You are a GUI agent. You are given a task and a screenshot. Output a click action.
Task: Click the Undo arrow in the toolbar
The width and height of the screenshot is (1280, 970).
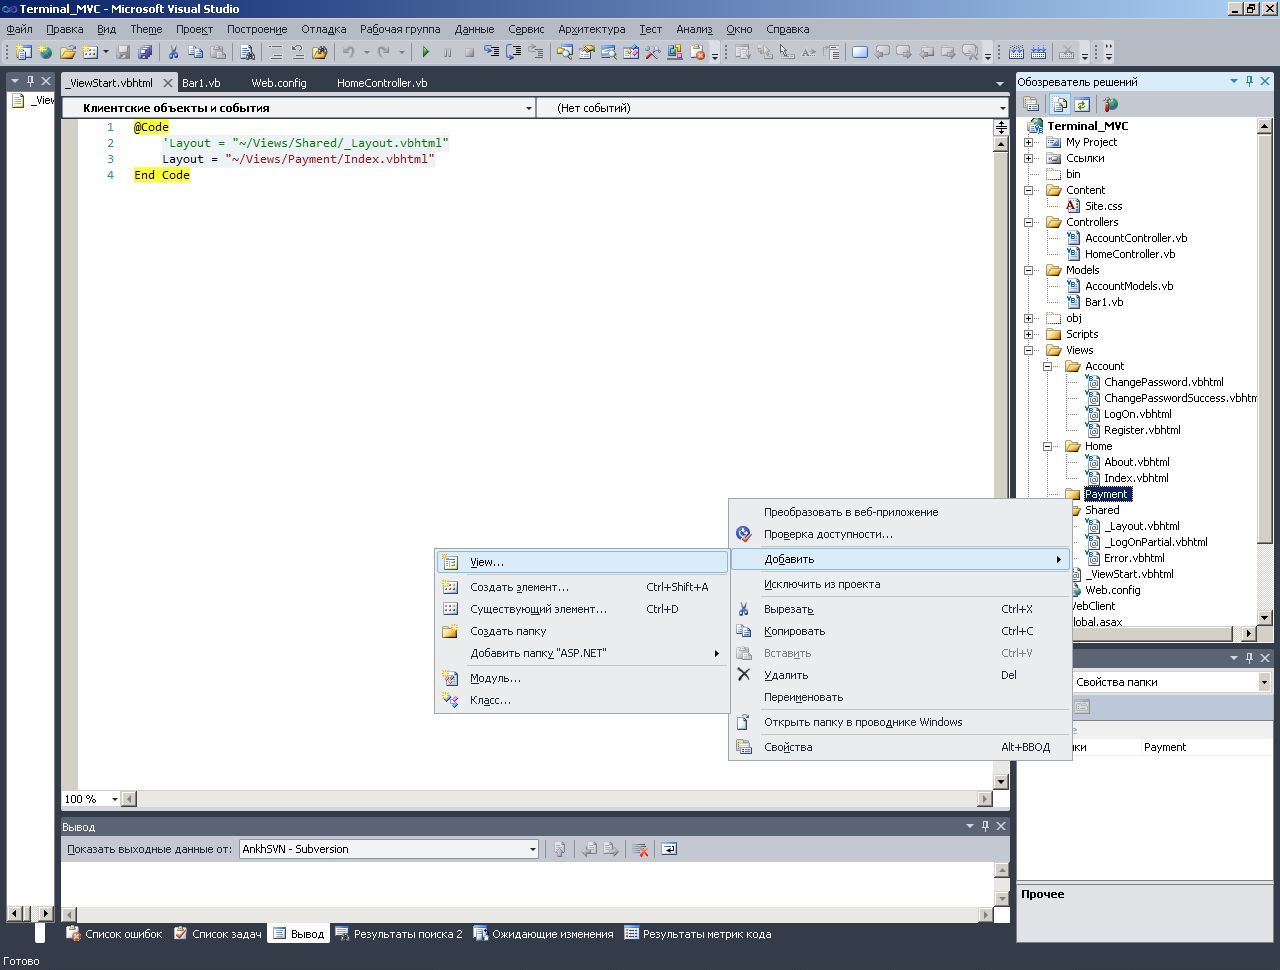coord(349,52)
